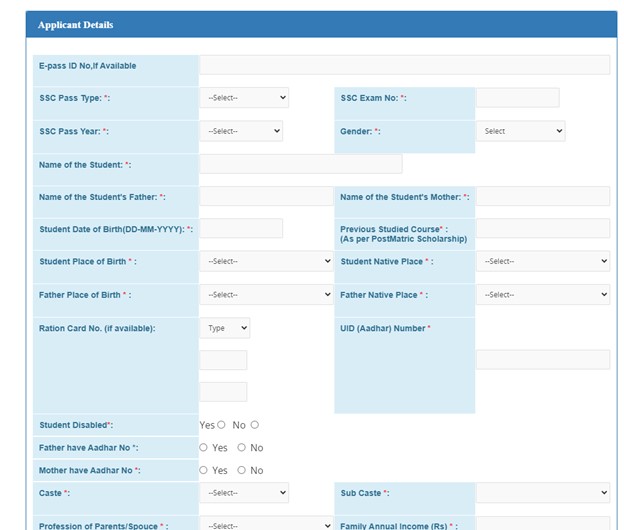The width and height of the screenshot is (624, 530).
Task: Focus the Name of the Student field
Action: 301,164
